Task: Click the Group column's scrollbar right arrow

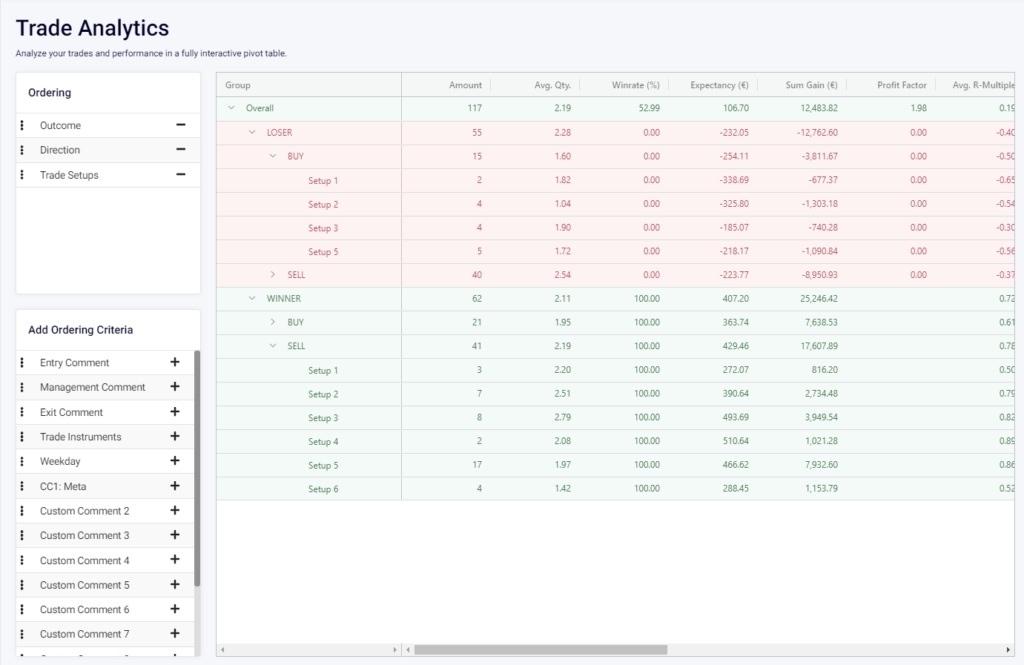Action: click(394, 649)
